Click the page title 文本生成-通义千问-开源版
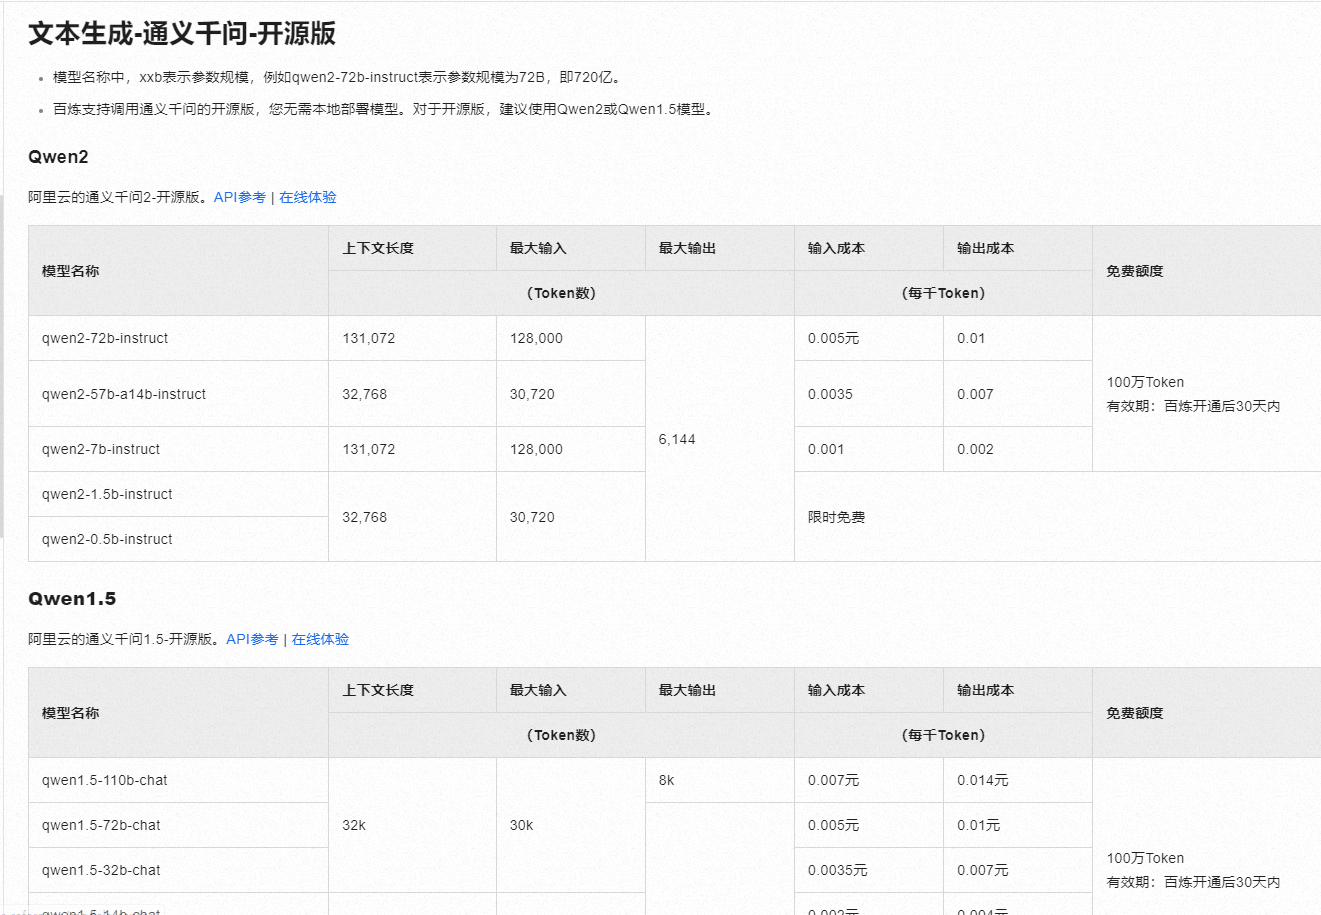This screenshot has width=1321, height=915. pyautogui.click(x=182, y=33)
